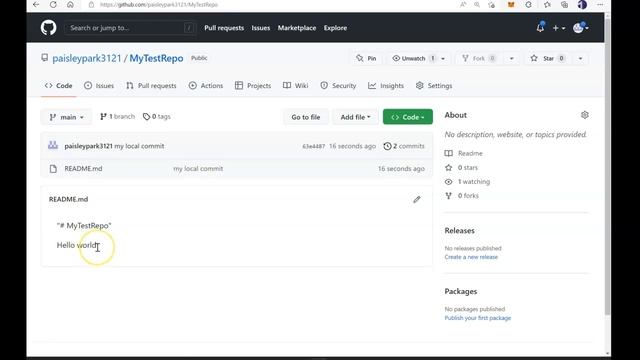The height and width of the screenshot is (360, 640).
Task: Expand the Unwatch options dropdown arrow
Action: 443,59
